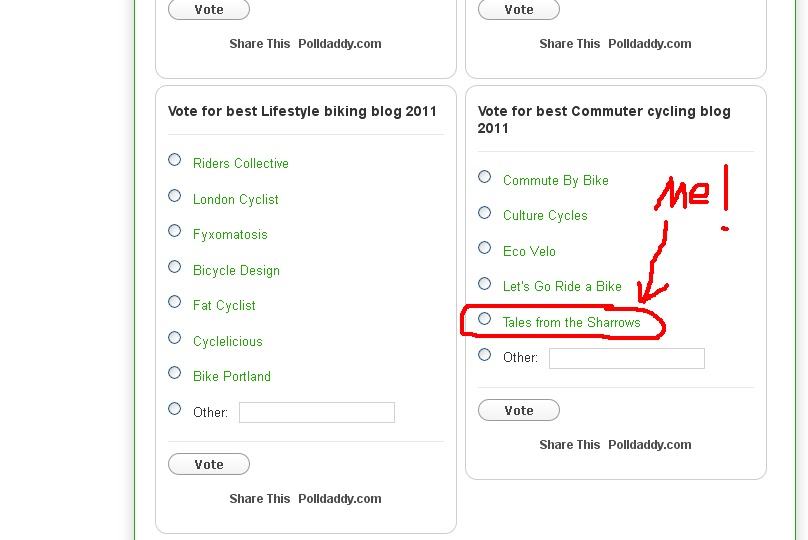Choose Culture Cycles radio option
The image size is (808, 540).
pos(485,212)
